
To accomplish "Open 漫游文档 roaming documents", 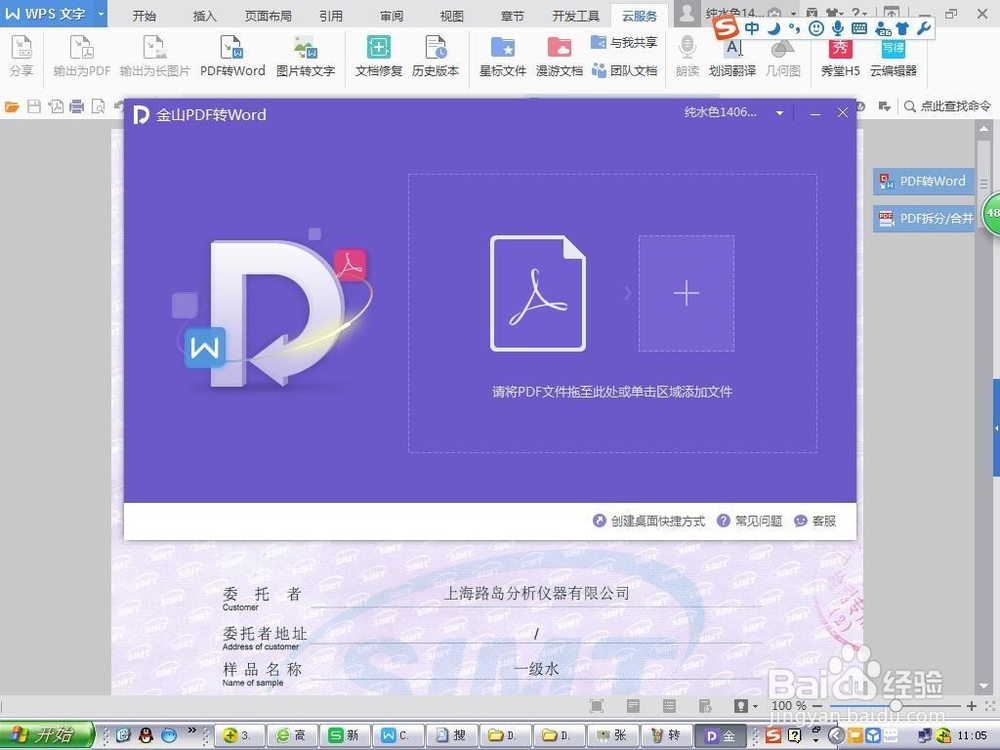I will click(559, 56).
